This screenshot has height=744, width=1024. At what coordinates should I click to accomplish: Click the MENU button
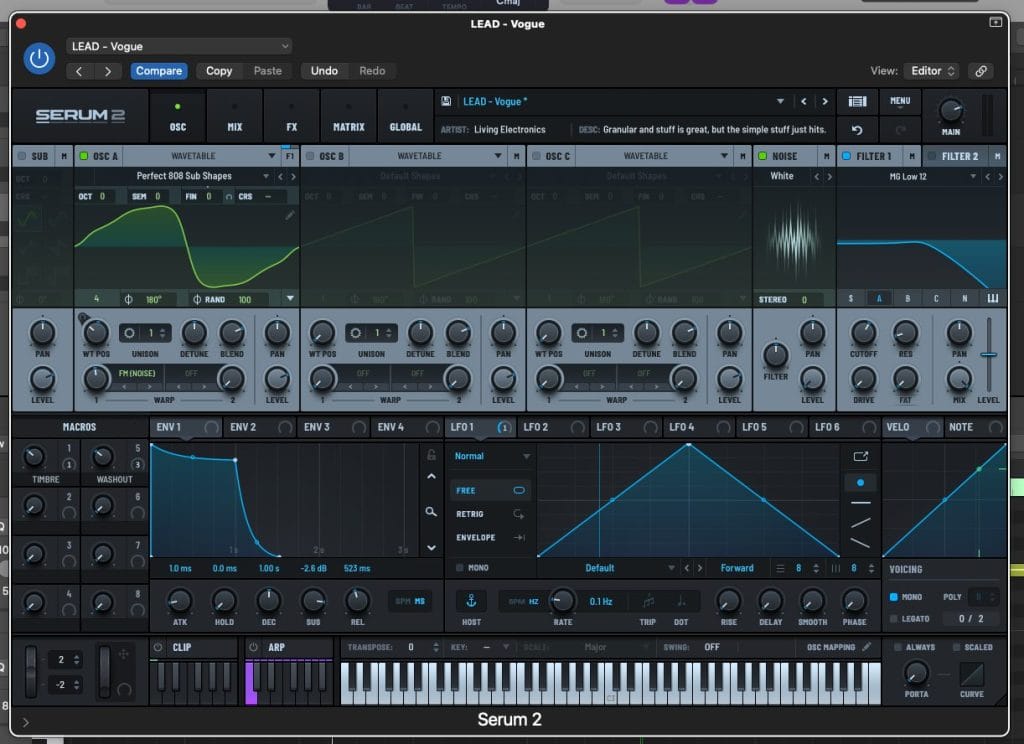[899, 101]
